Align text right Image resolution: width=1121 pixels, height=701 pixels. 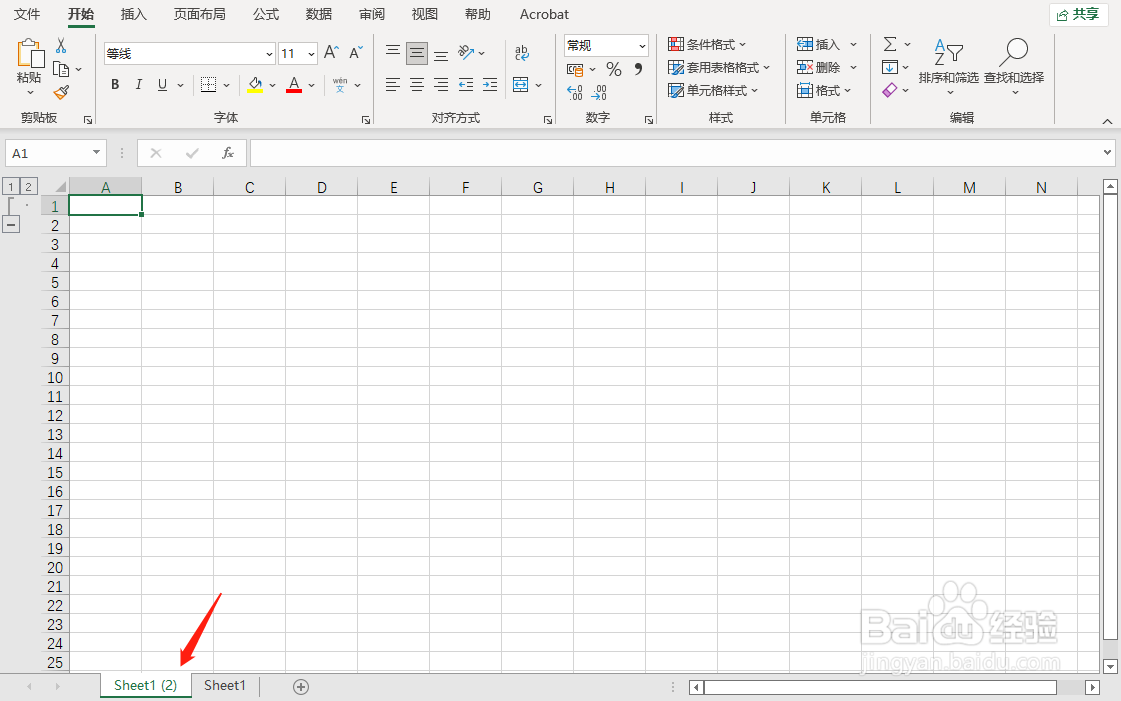(x=441, y=85)
